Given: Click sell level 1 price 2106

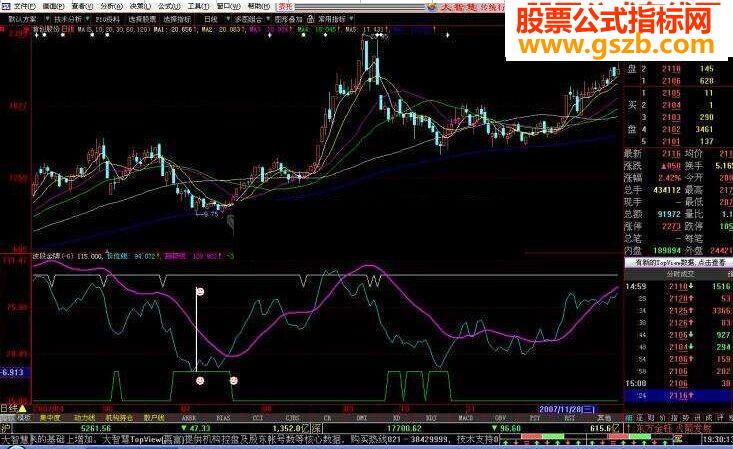Looking at the screenshot, I should tap(671, 81).
